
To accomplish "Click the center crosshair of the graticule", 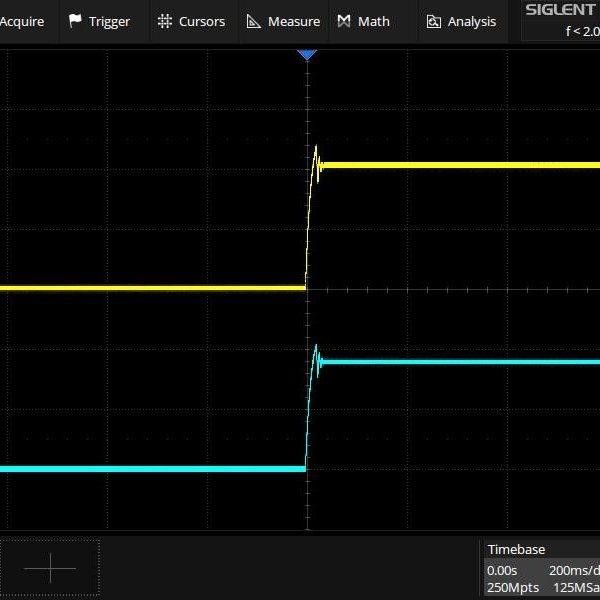I will point(307,290).
